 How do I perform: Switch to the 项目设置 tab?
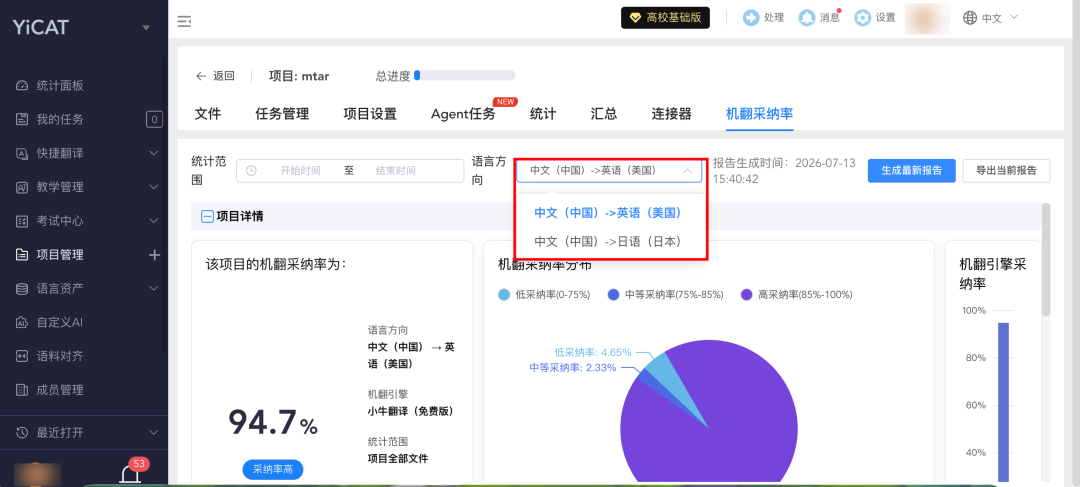coord(370,114)
